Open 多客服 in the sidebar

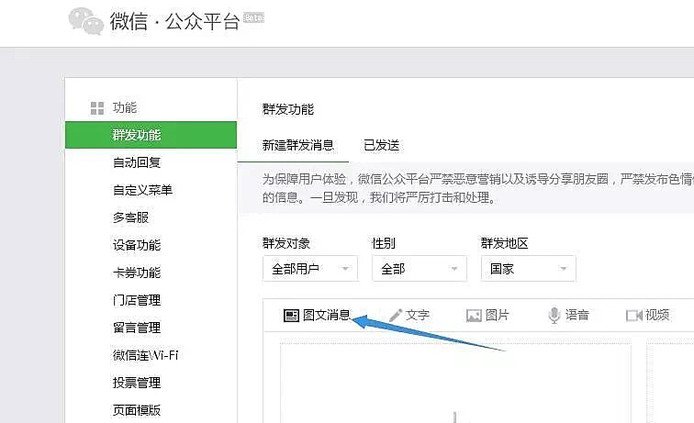pyautogui.click(x=131, y=217)
